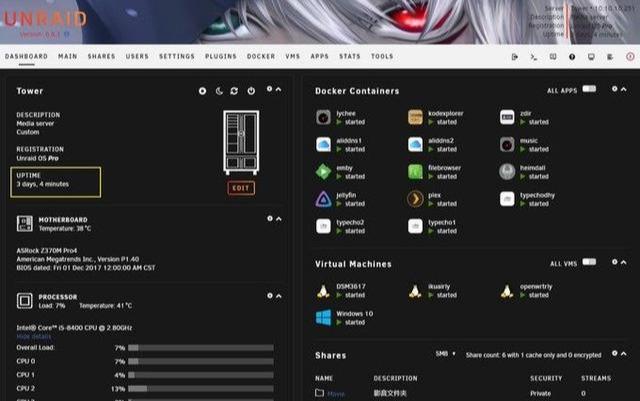Click the server case thumbnail image
Image resolution: width=640 pixels, height=401 pixels.
(241, 142)
